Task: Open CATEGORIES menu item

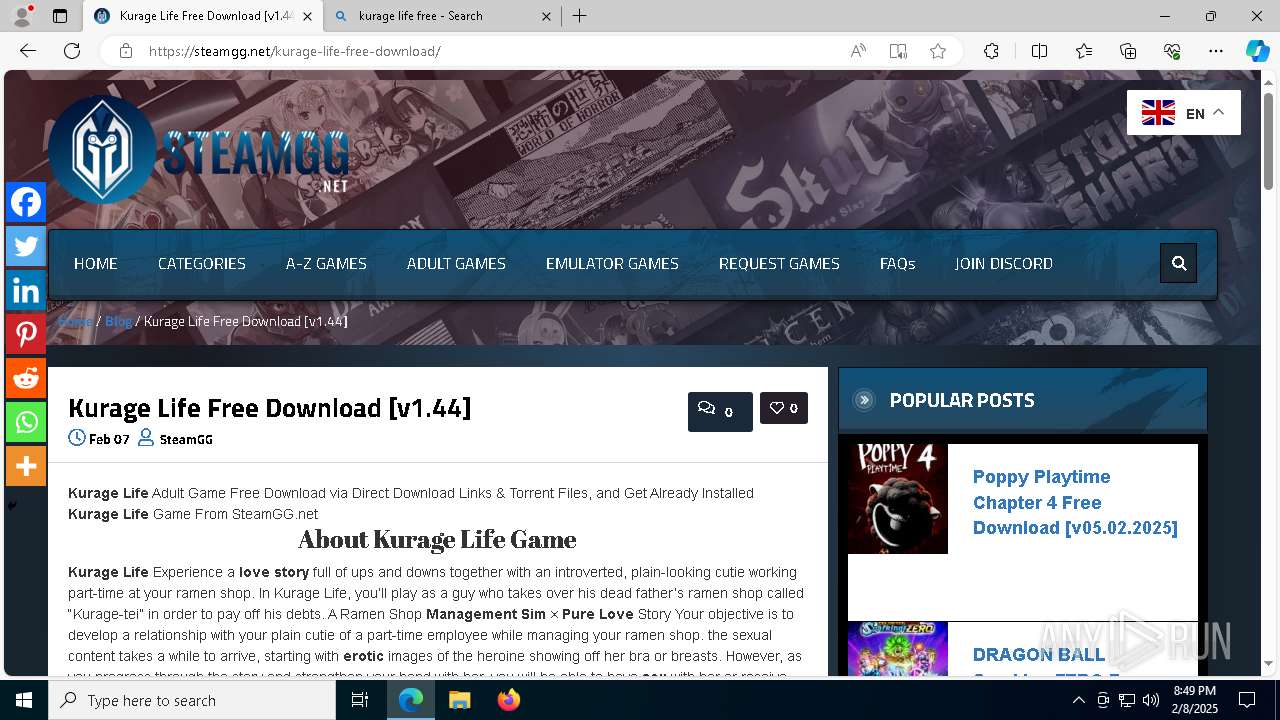Action: click(202, 263)
